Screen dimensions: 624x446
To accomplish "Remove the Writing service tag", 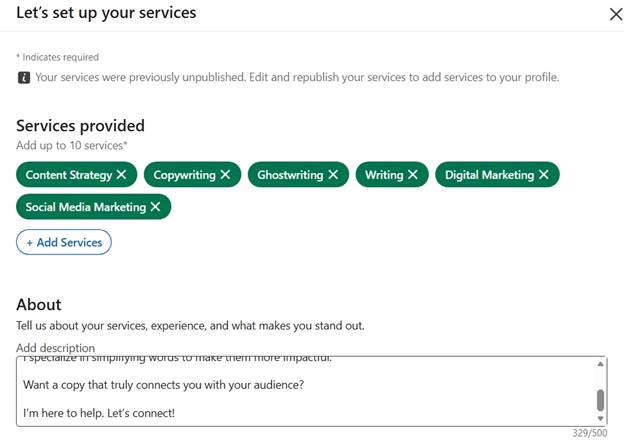I will click(413, 174).
